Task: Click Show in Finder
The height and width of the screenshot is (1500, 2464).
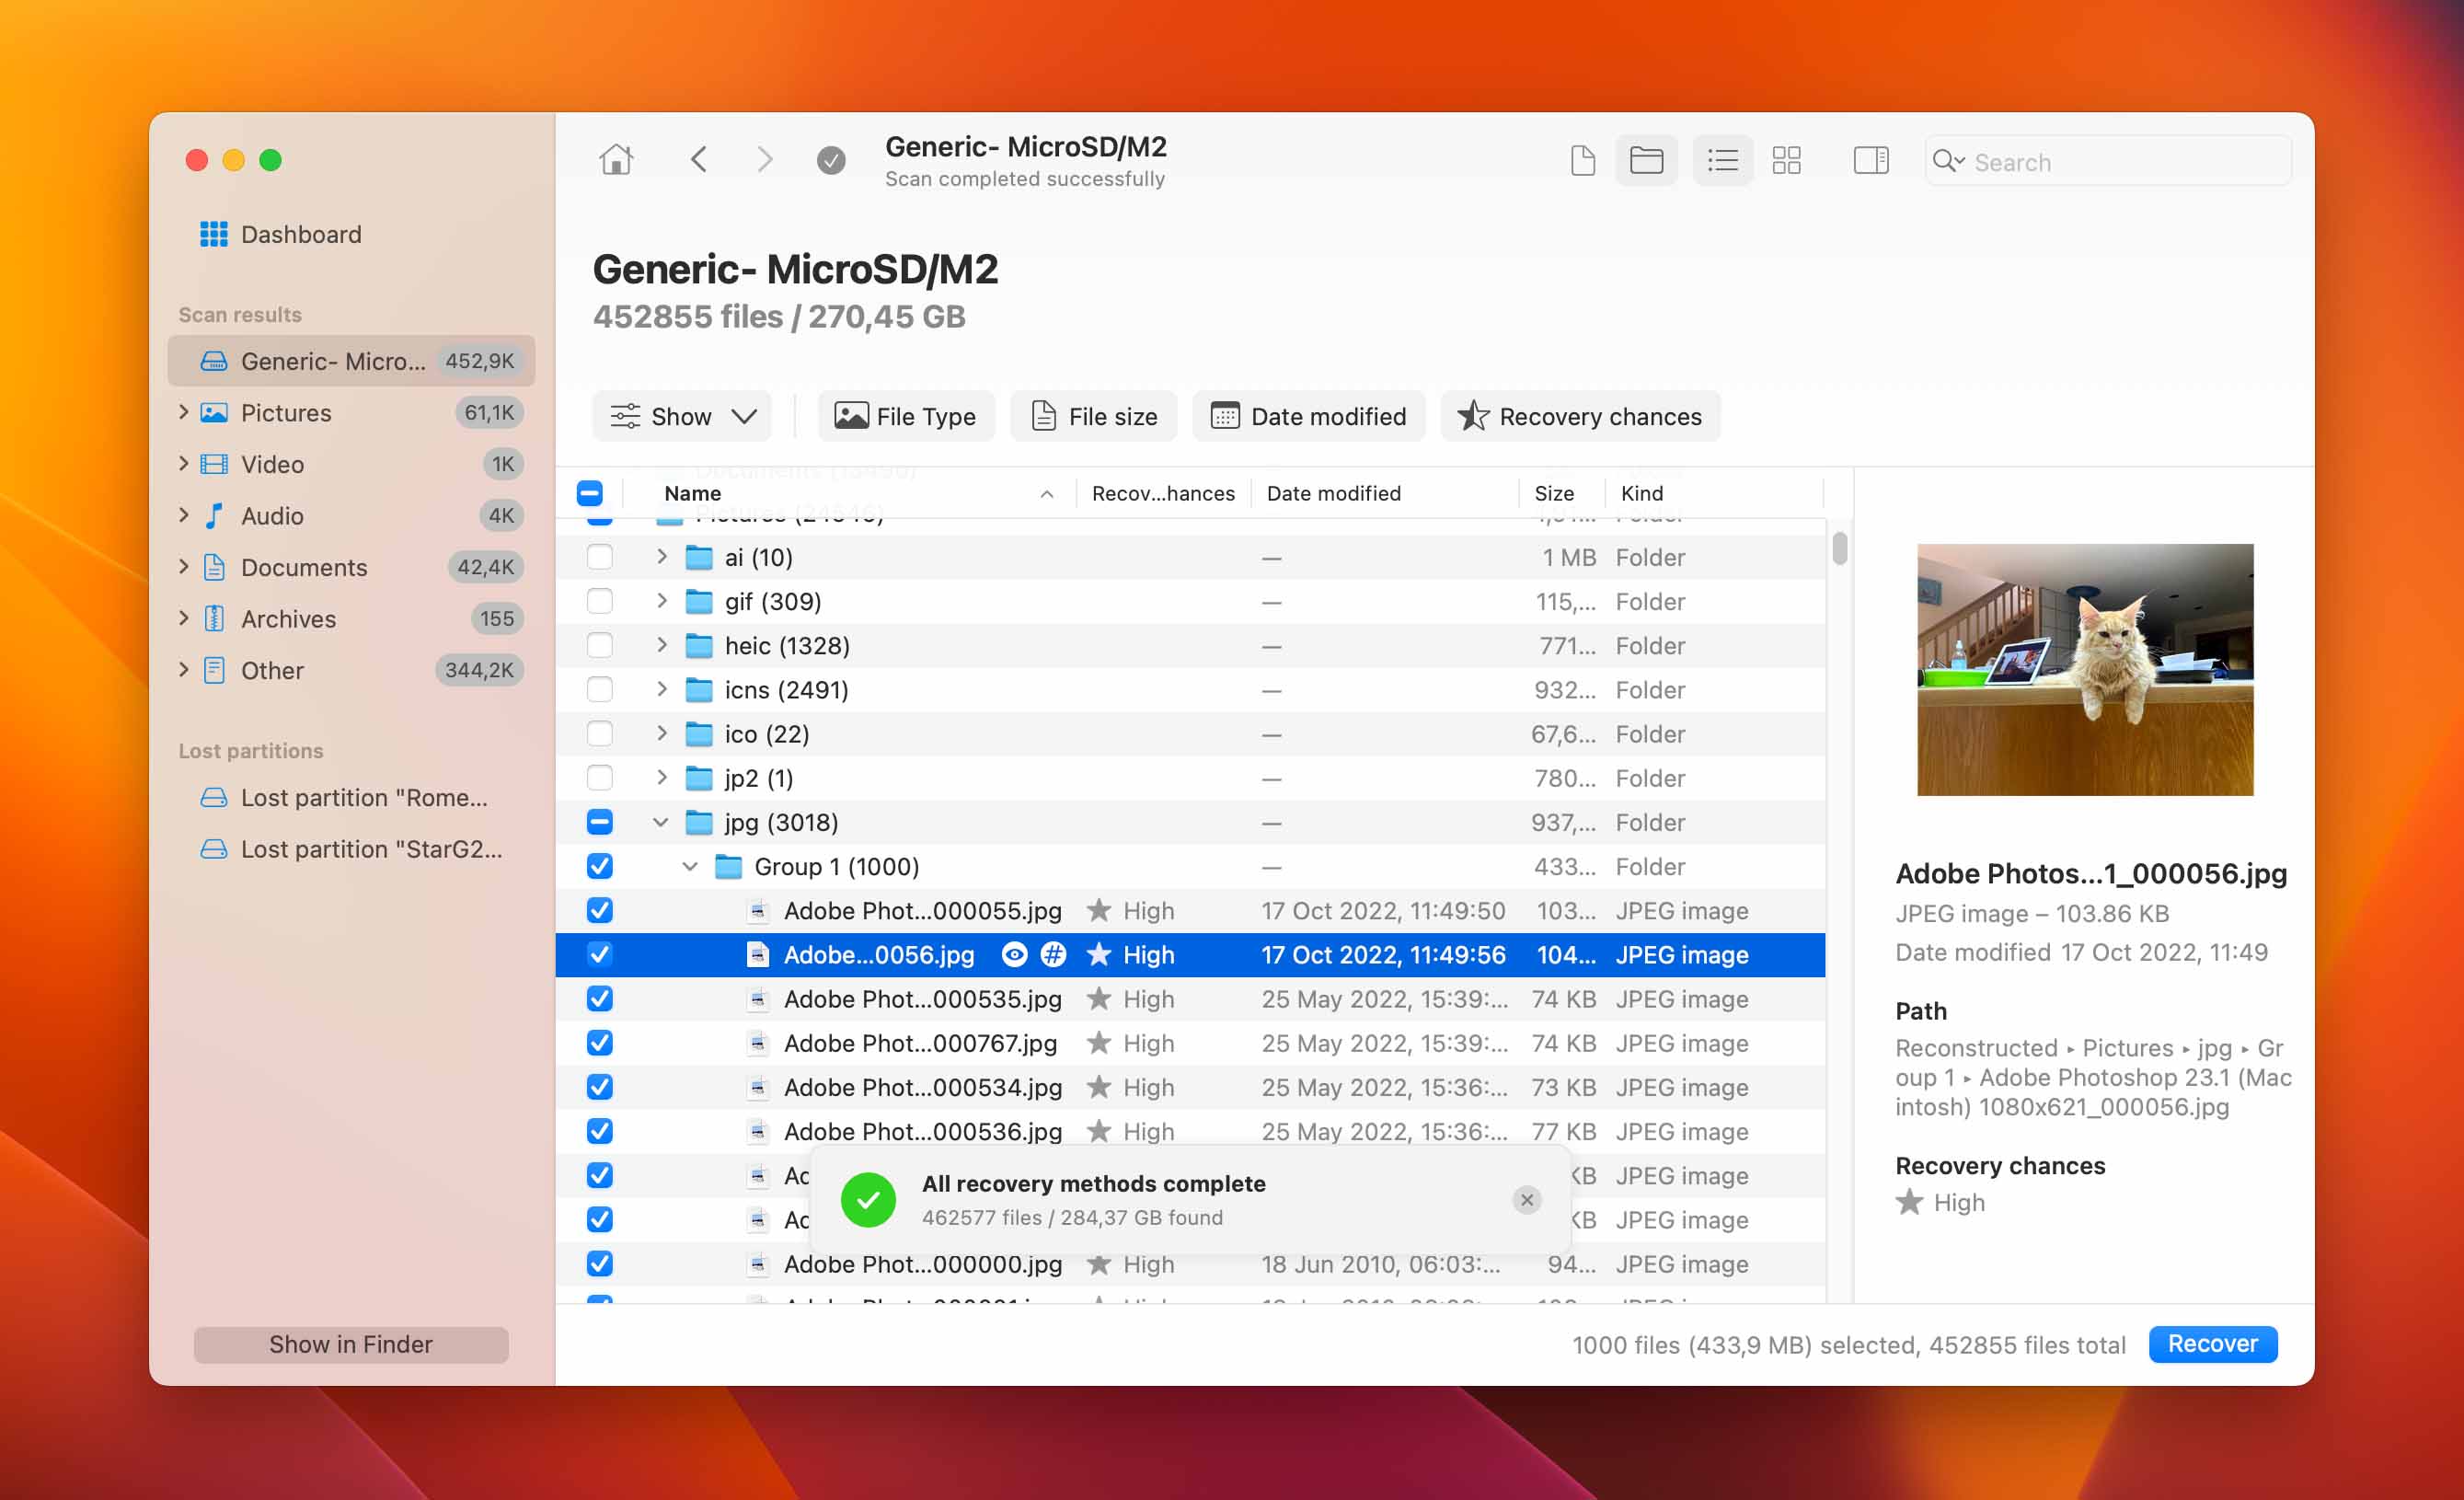Action: coord(351,1344)
